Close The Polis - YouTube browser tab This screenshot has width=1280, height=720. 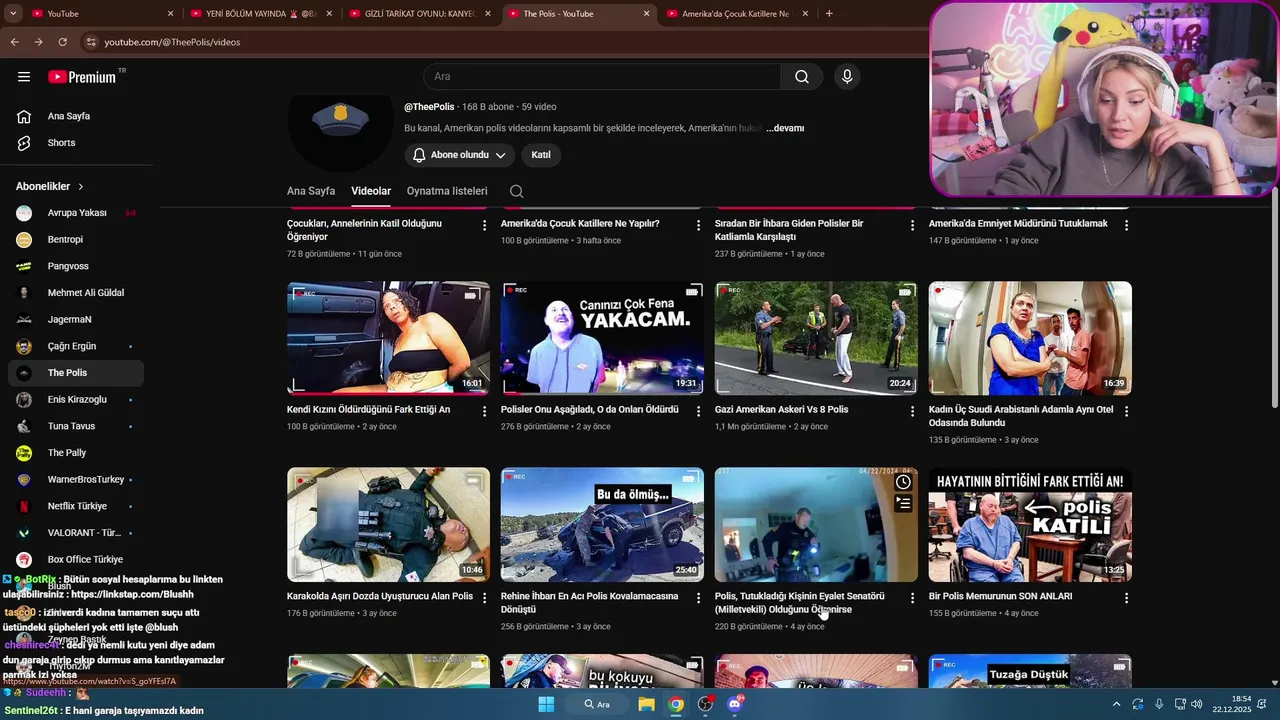pyautogui.click(x=646, y=14)
